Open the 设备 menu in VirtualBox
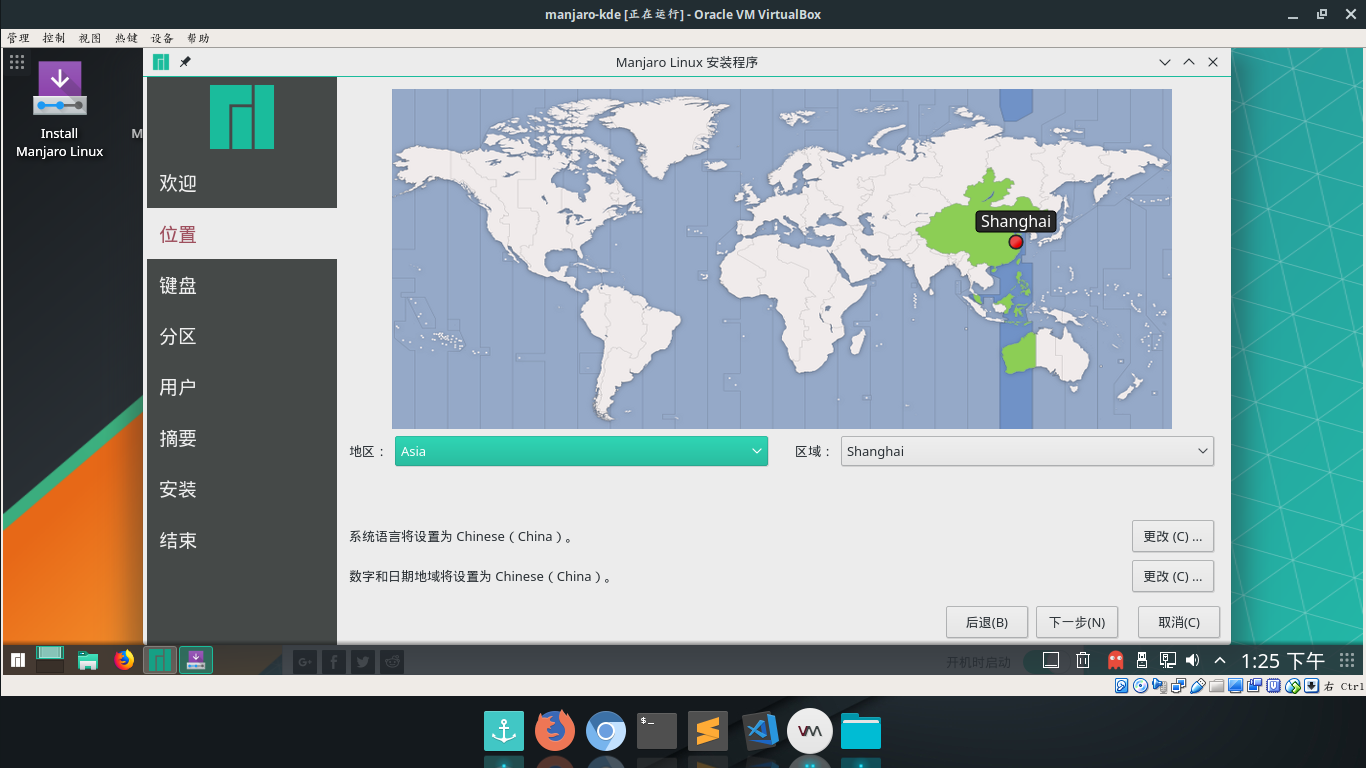The height and width of the screenshot is (768, 1366). (162, 38)
